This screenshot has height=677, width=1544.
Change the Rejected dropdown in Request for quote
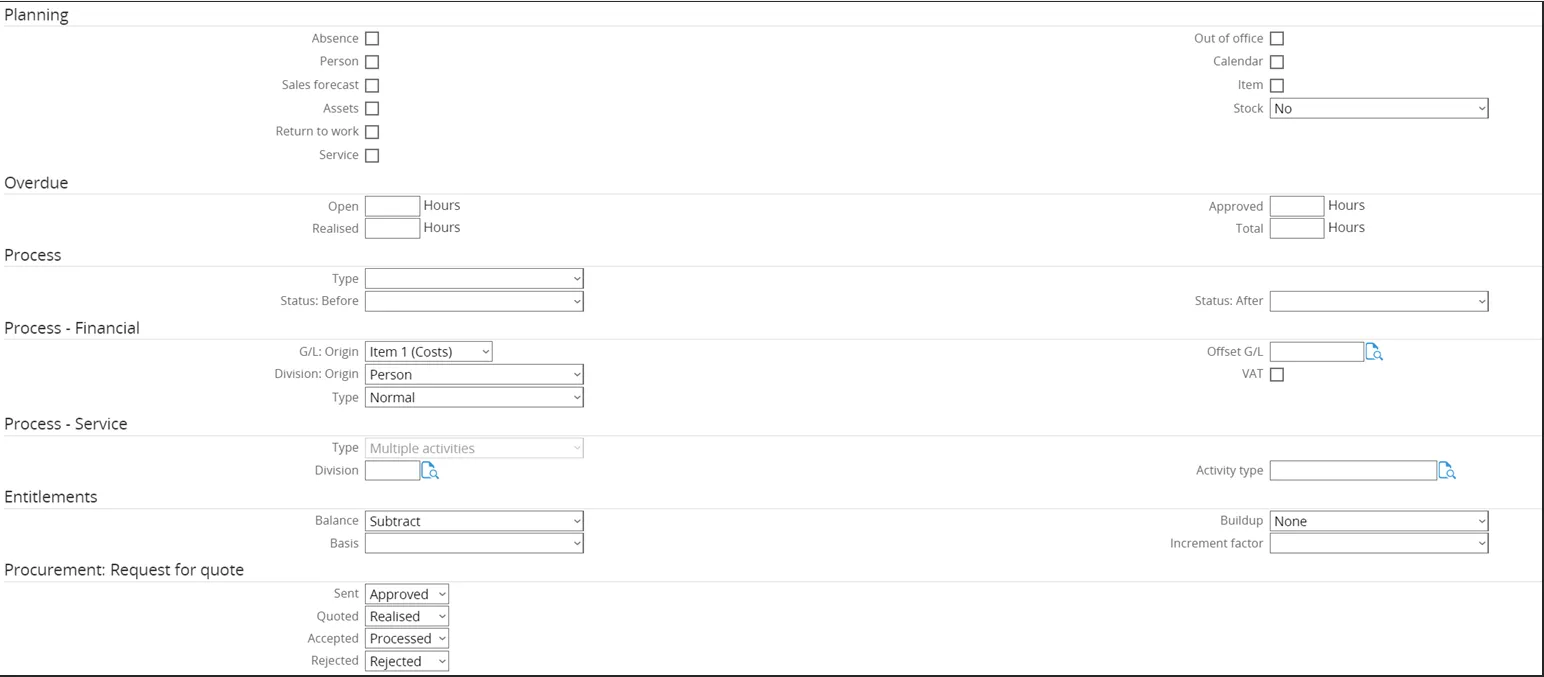coord(406,661)
